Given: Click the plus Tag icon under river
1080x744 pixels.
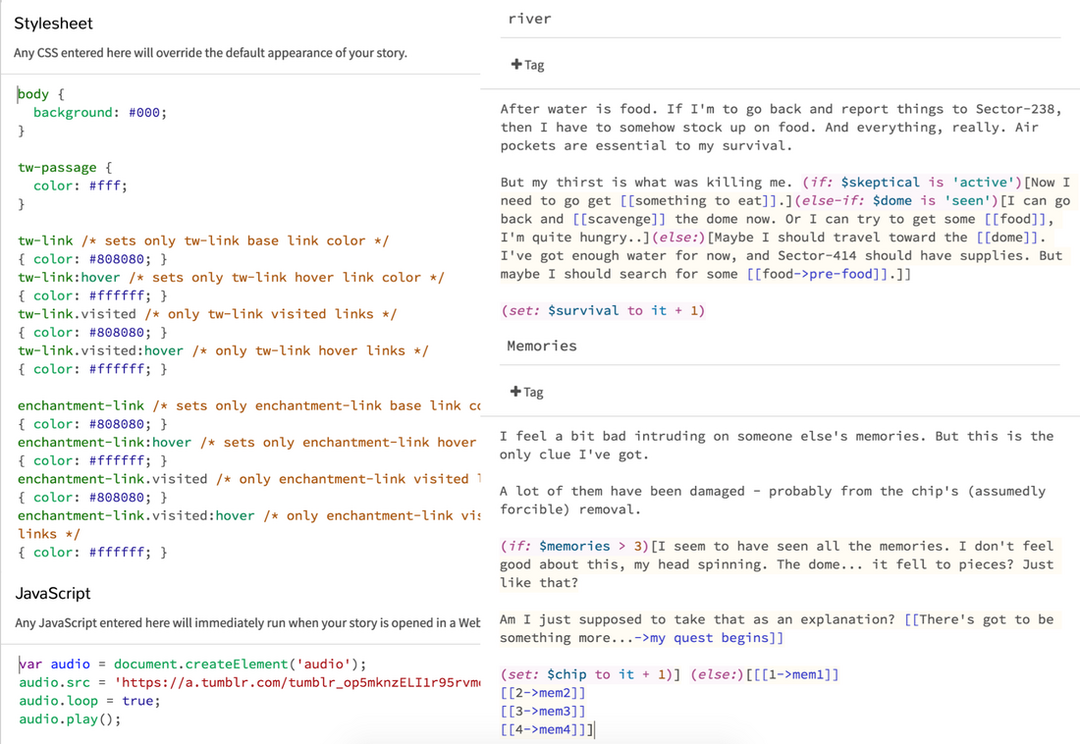Looking at the screenshot, I should pyautogui.click(x=527, y=65).
